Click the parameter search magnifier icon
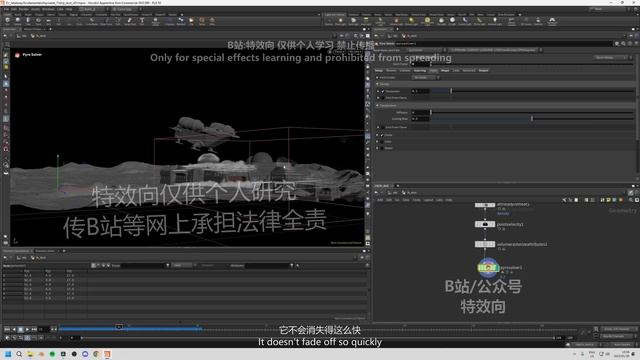640x360 pixels. pyautogui.click(x=623, y=43)
